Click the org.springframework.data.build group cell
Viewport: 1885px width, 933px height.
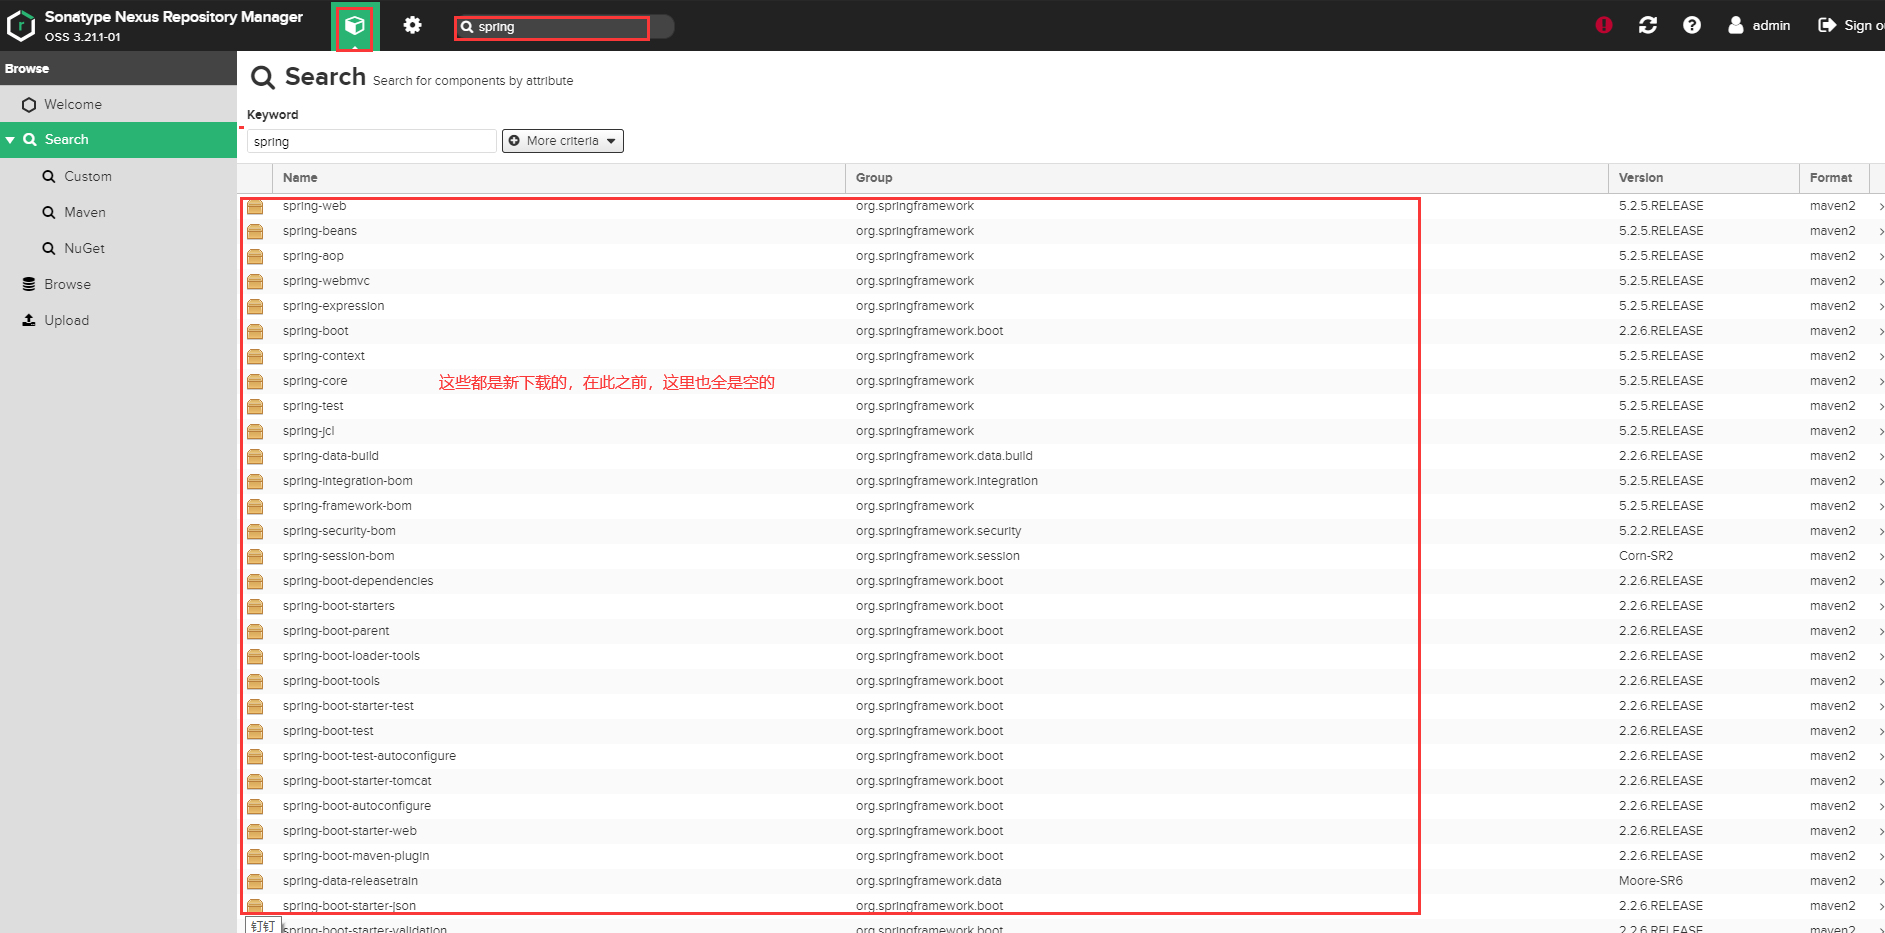(944, 456)
